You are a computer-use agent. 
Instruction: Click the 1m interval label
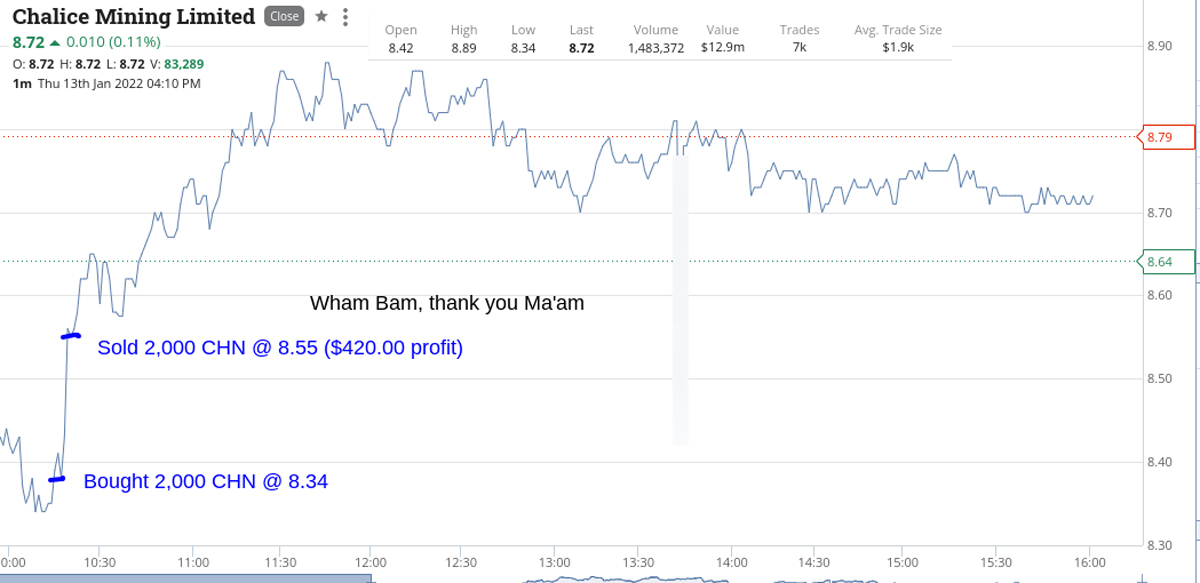point(22,84)
